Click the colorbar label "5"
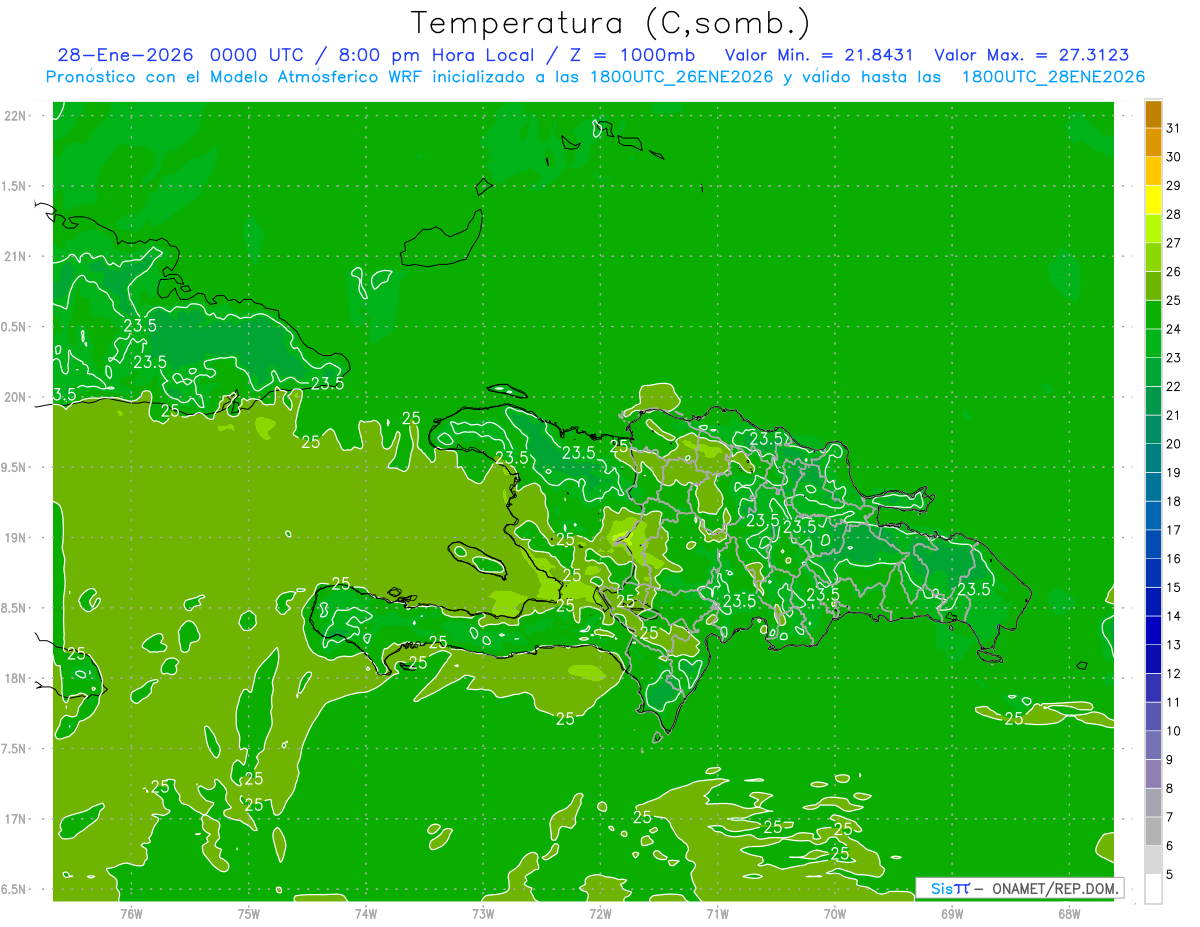The image size is (1200, 927). point(1170,875)
